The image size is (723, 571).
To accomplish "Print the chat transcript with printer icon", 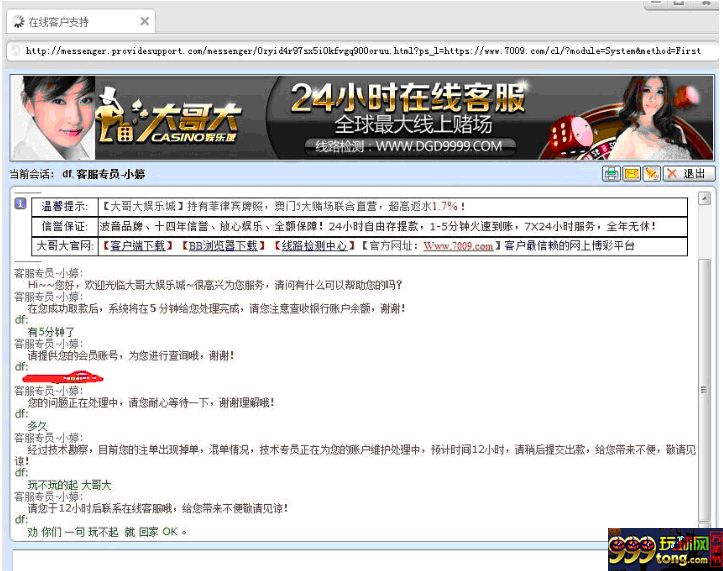I will (x=611, y=174).
